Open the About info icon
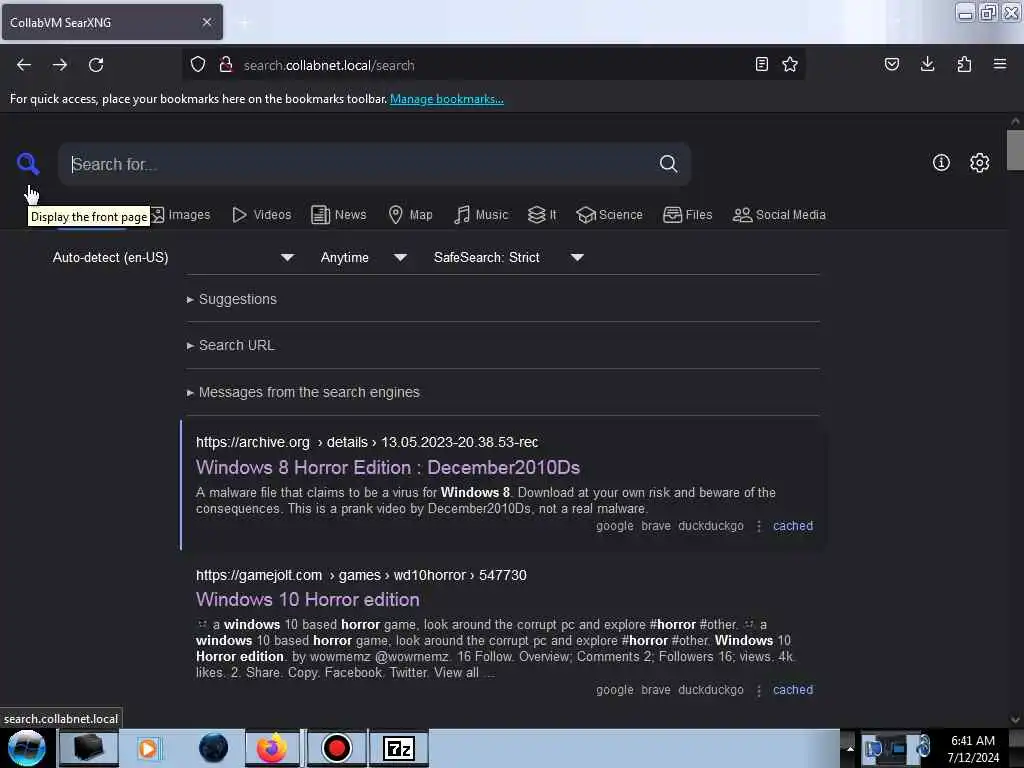 coord(941,163)
